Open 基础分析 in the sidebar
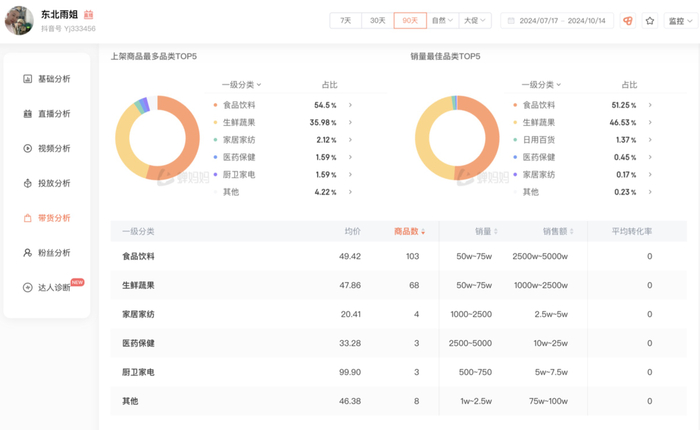700x430 pixels. pos(53,79)
